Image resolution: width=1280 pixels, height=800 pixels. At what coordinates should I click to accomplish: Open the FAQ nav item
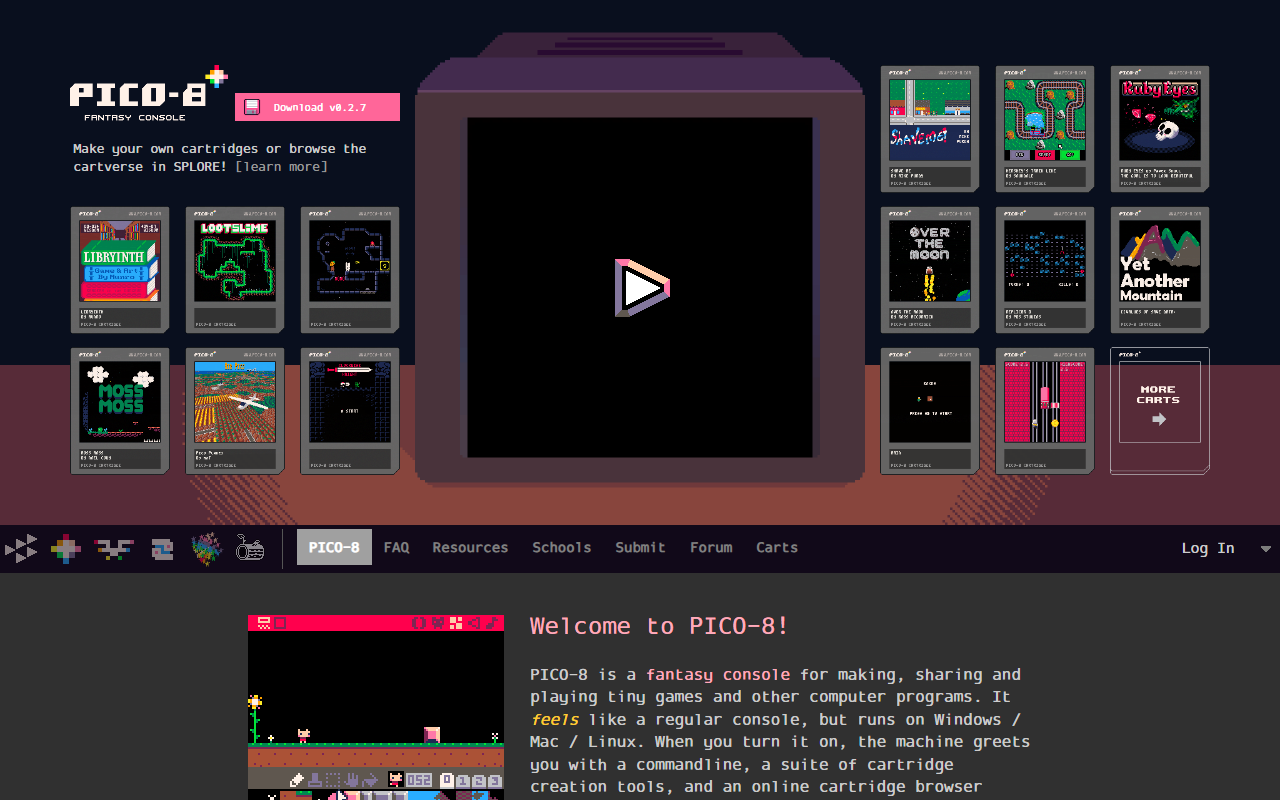(397, 547)
